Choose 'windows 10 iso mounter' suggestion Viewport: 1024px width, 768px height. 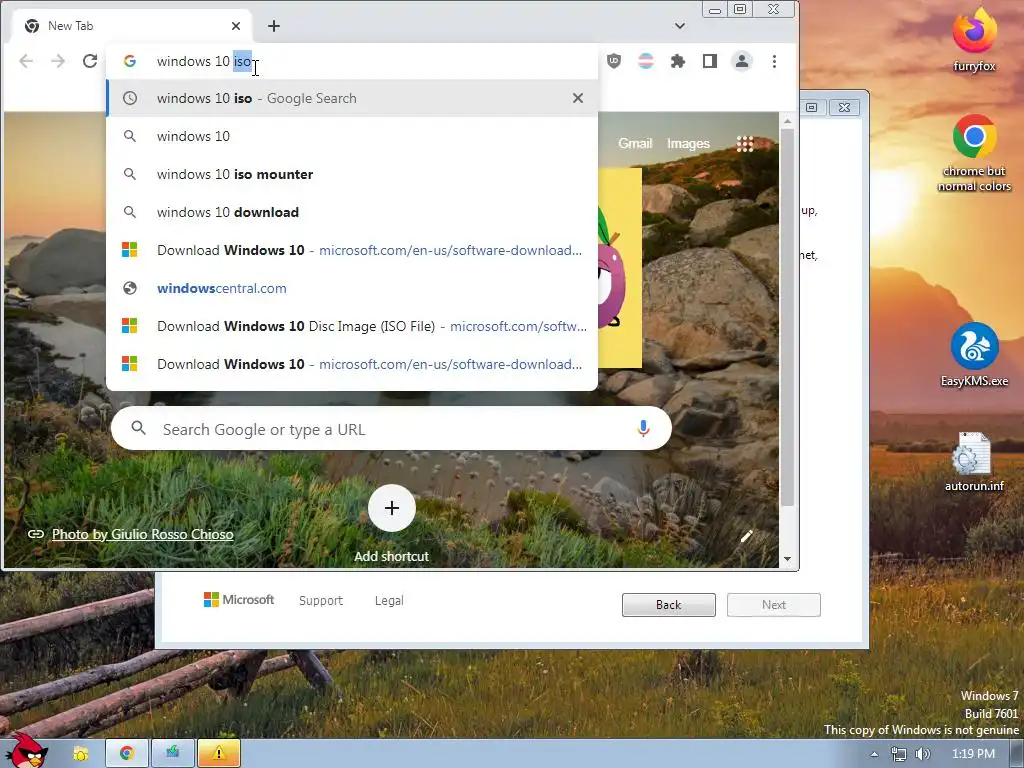point(352,174)
